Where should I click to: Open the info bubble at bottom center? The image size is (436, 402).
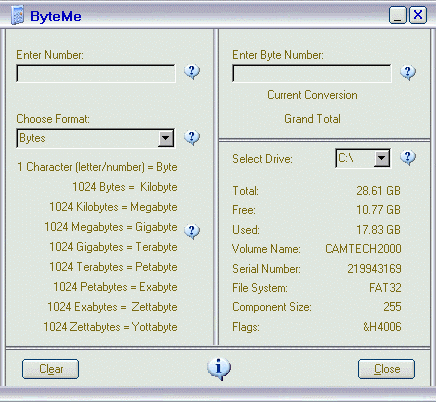pos(219,369)
